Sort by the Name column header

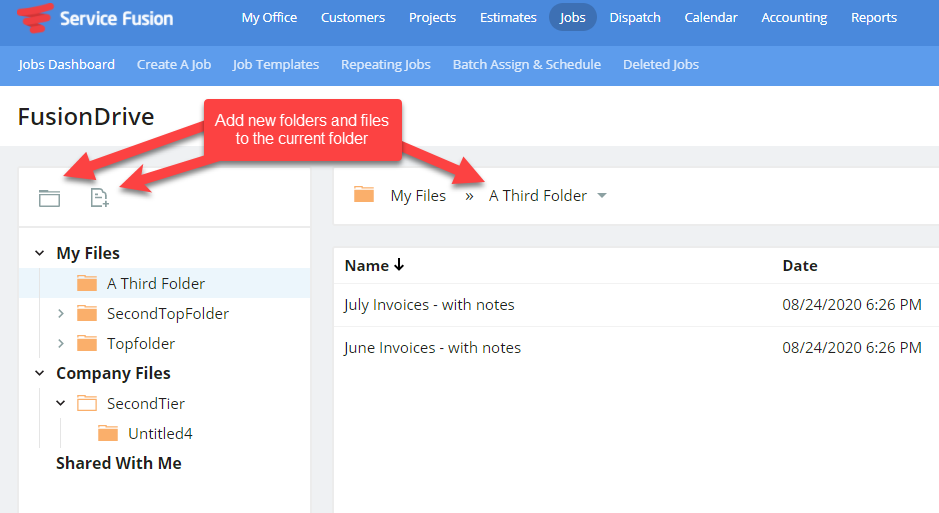pyautogui.click(x=366, y=265)
